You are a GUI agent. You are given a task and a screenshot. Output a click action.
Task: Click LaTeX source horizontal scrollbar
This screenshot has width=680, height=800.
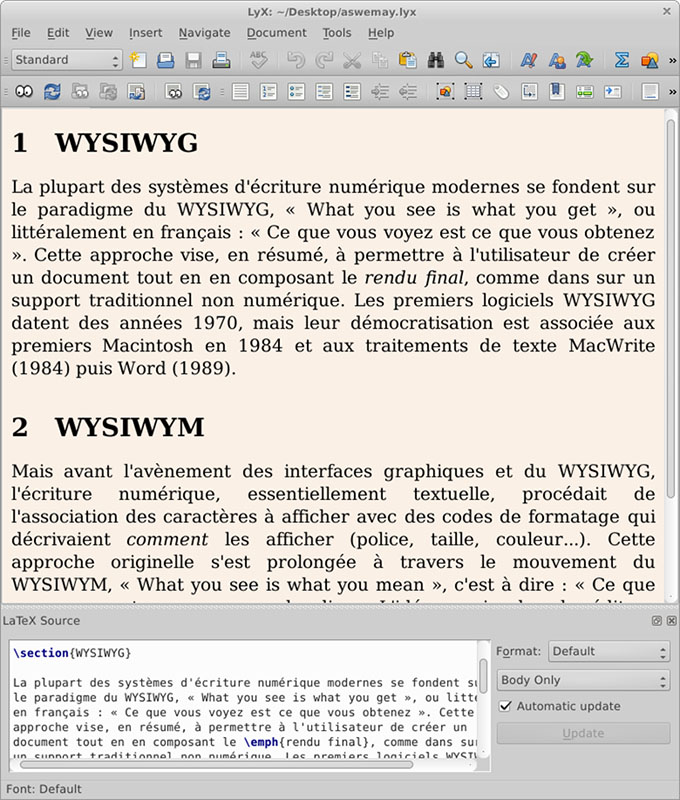coord(216,764)
